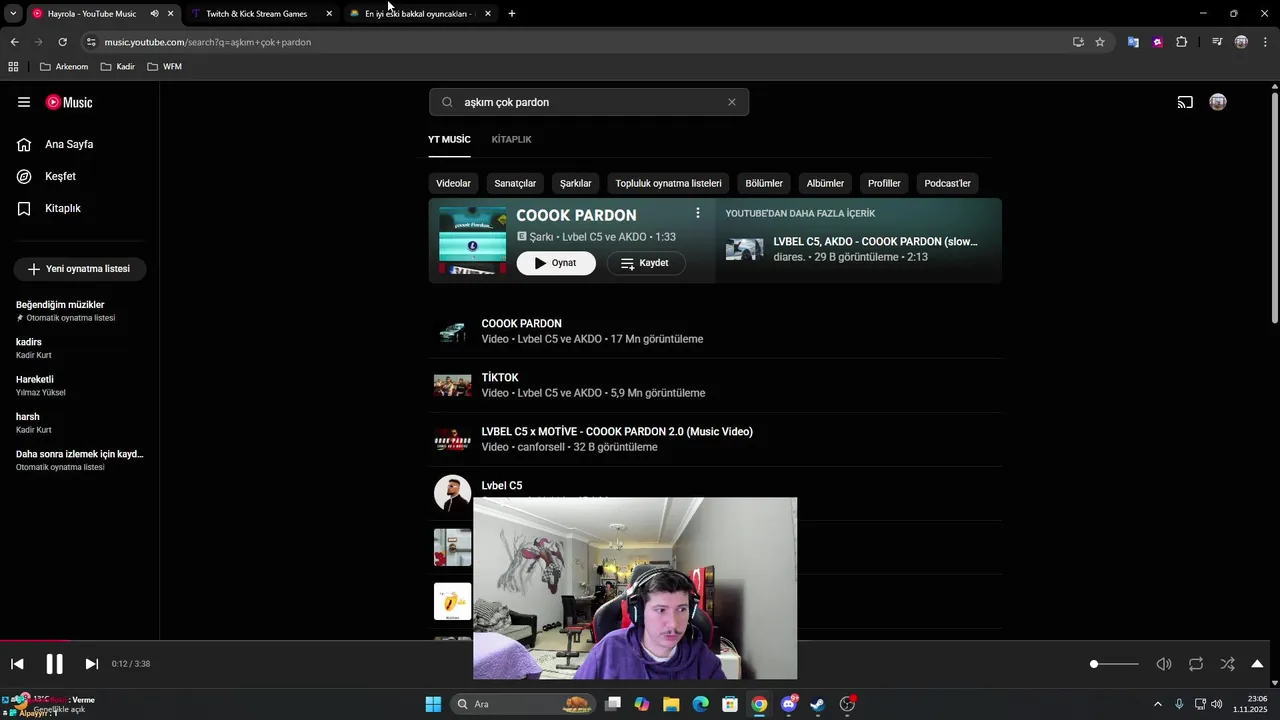Switch to the En iyi eski bakkal oyuncakları tab

(x=421, y=14)
